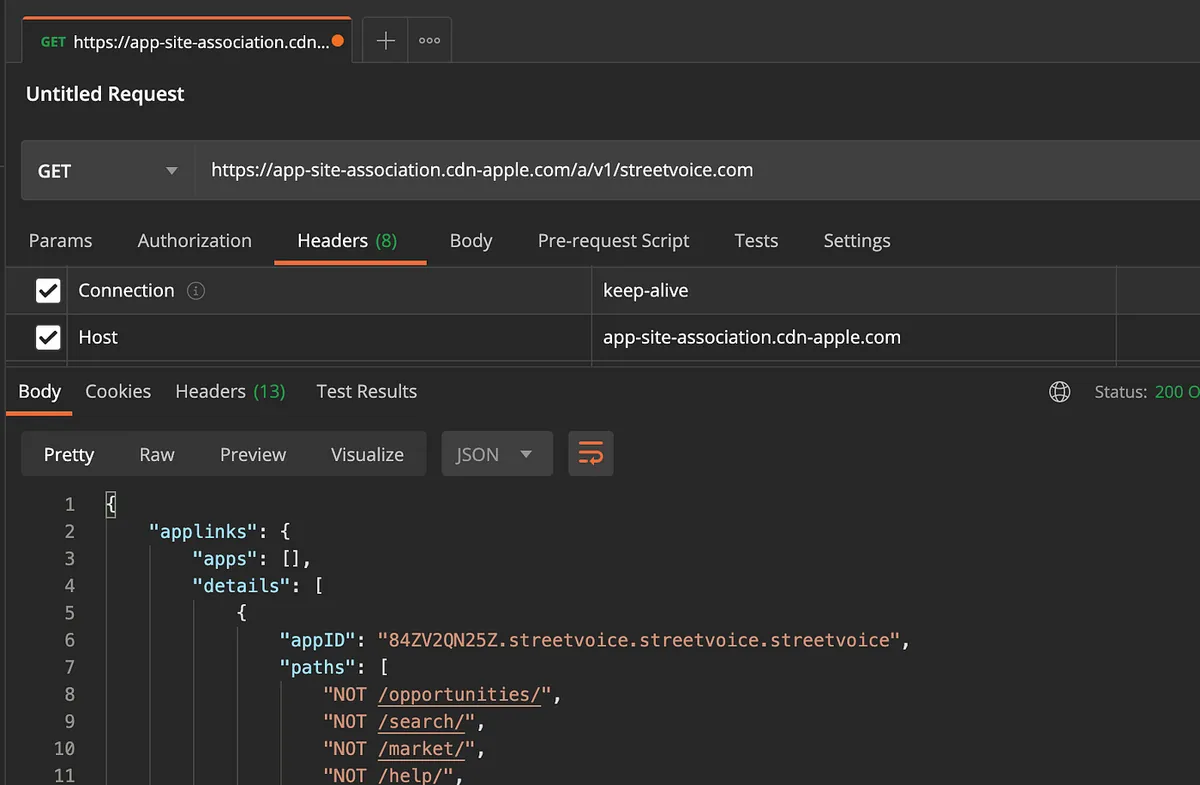Click the plus icon to open new tab
Viewport: 1200px width, 785px height.
[x=385, y=41]
